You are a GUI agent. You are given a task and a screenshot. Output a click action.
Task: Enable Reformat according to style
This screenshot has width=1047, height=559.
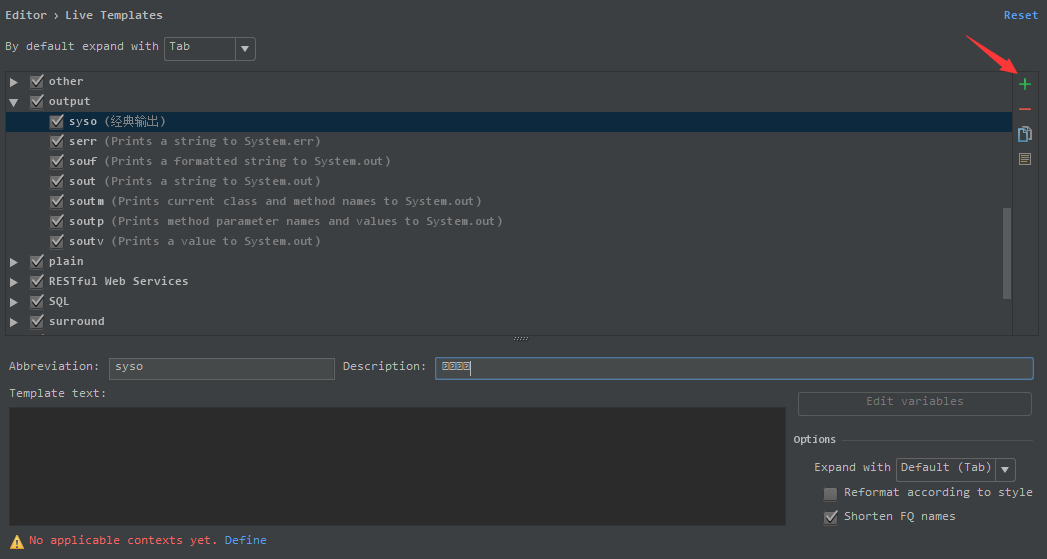[830, 493]
